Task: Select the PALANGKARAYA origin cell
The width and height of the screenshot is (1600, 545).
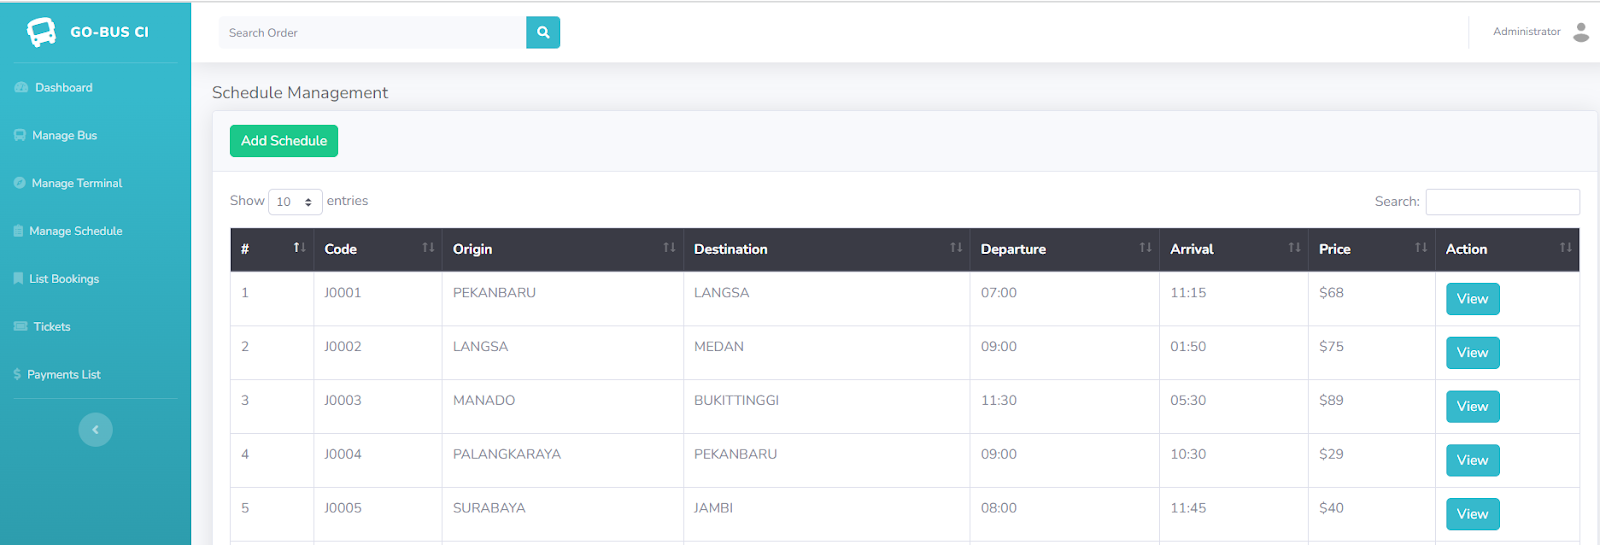Action: 563,461
